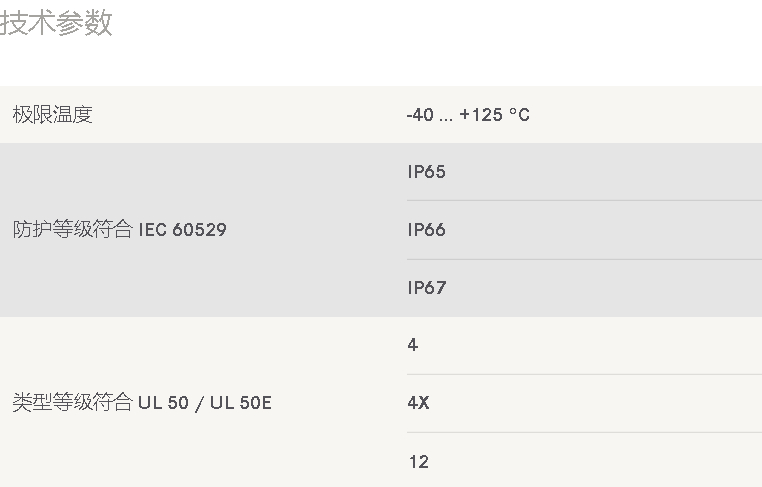Click the IP67 value
This screenshot has height=487, width=762.
click(427, 287)
